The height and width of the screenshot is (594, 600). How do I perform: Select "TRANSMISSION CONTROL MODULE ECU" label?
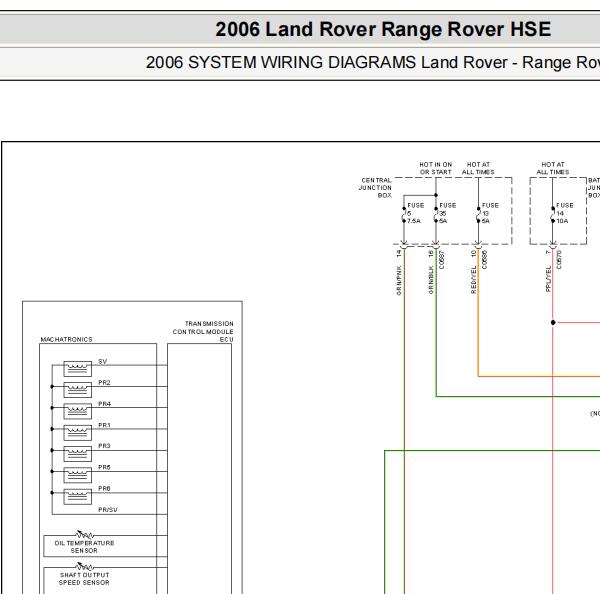click(x=203, y=331)
